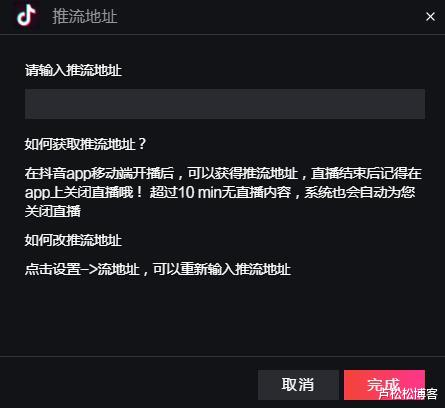Click the last paragraph line 关闭直播
Viewport: 445px width, 408px height.
53,211
